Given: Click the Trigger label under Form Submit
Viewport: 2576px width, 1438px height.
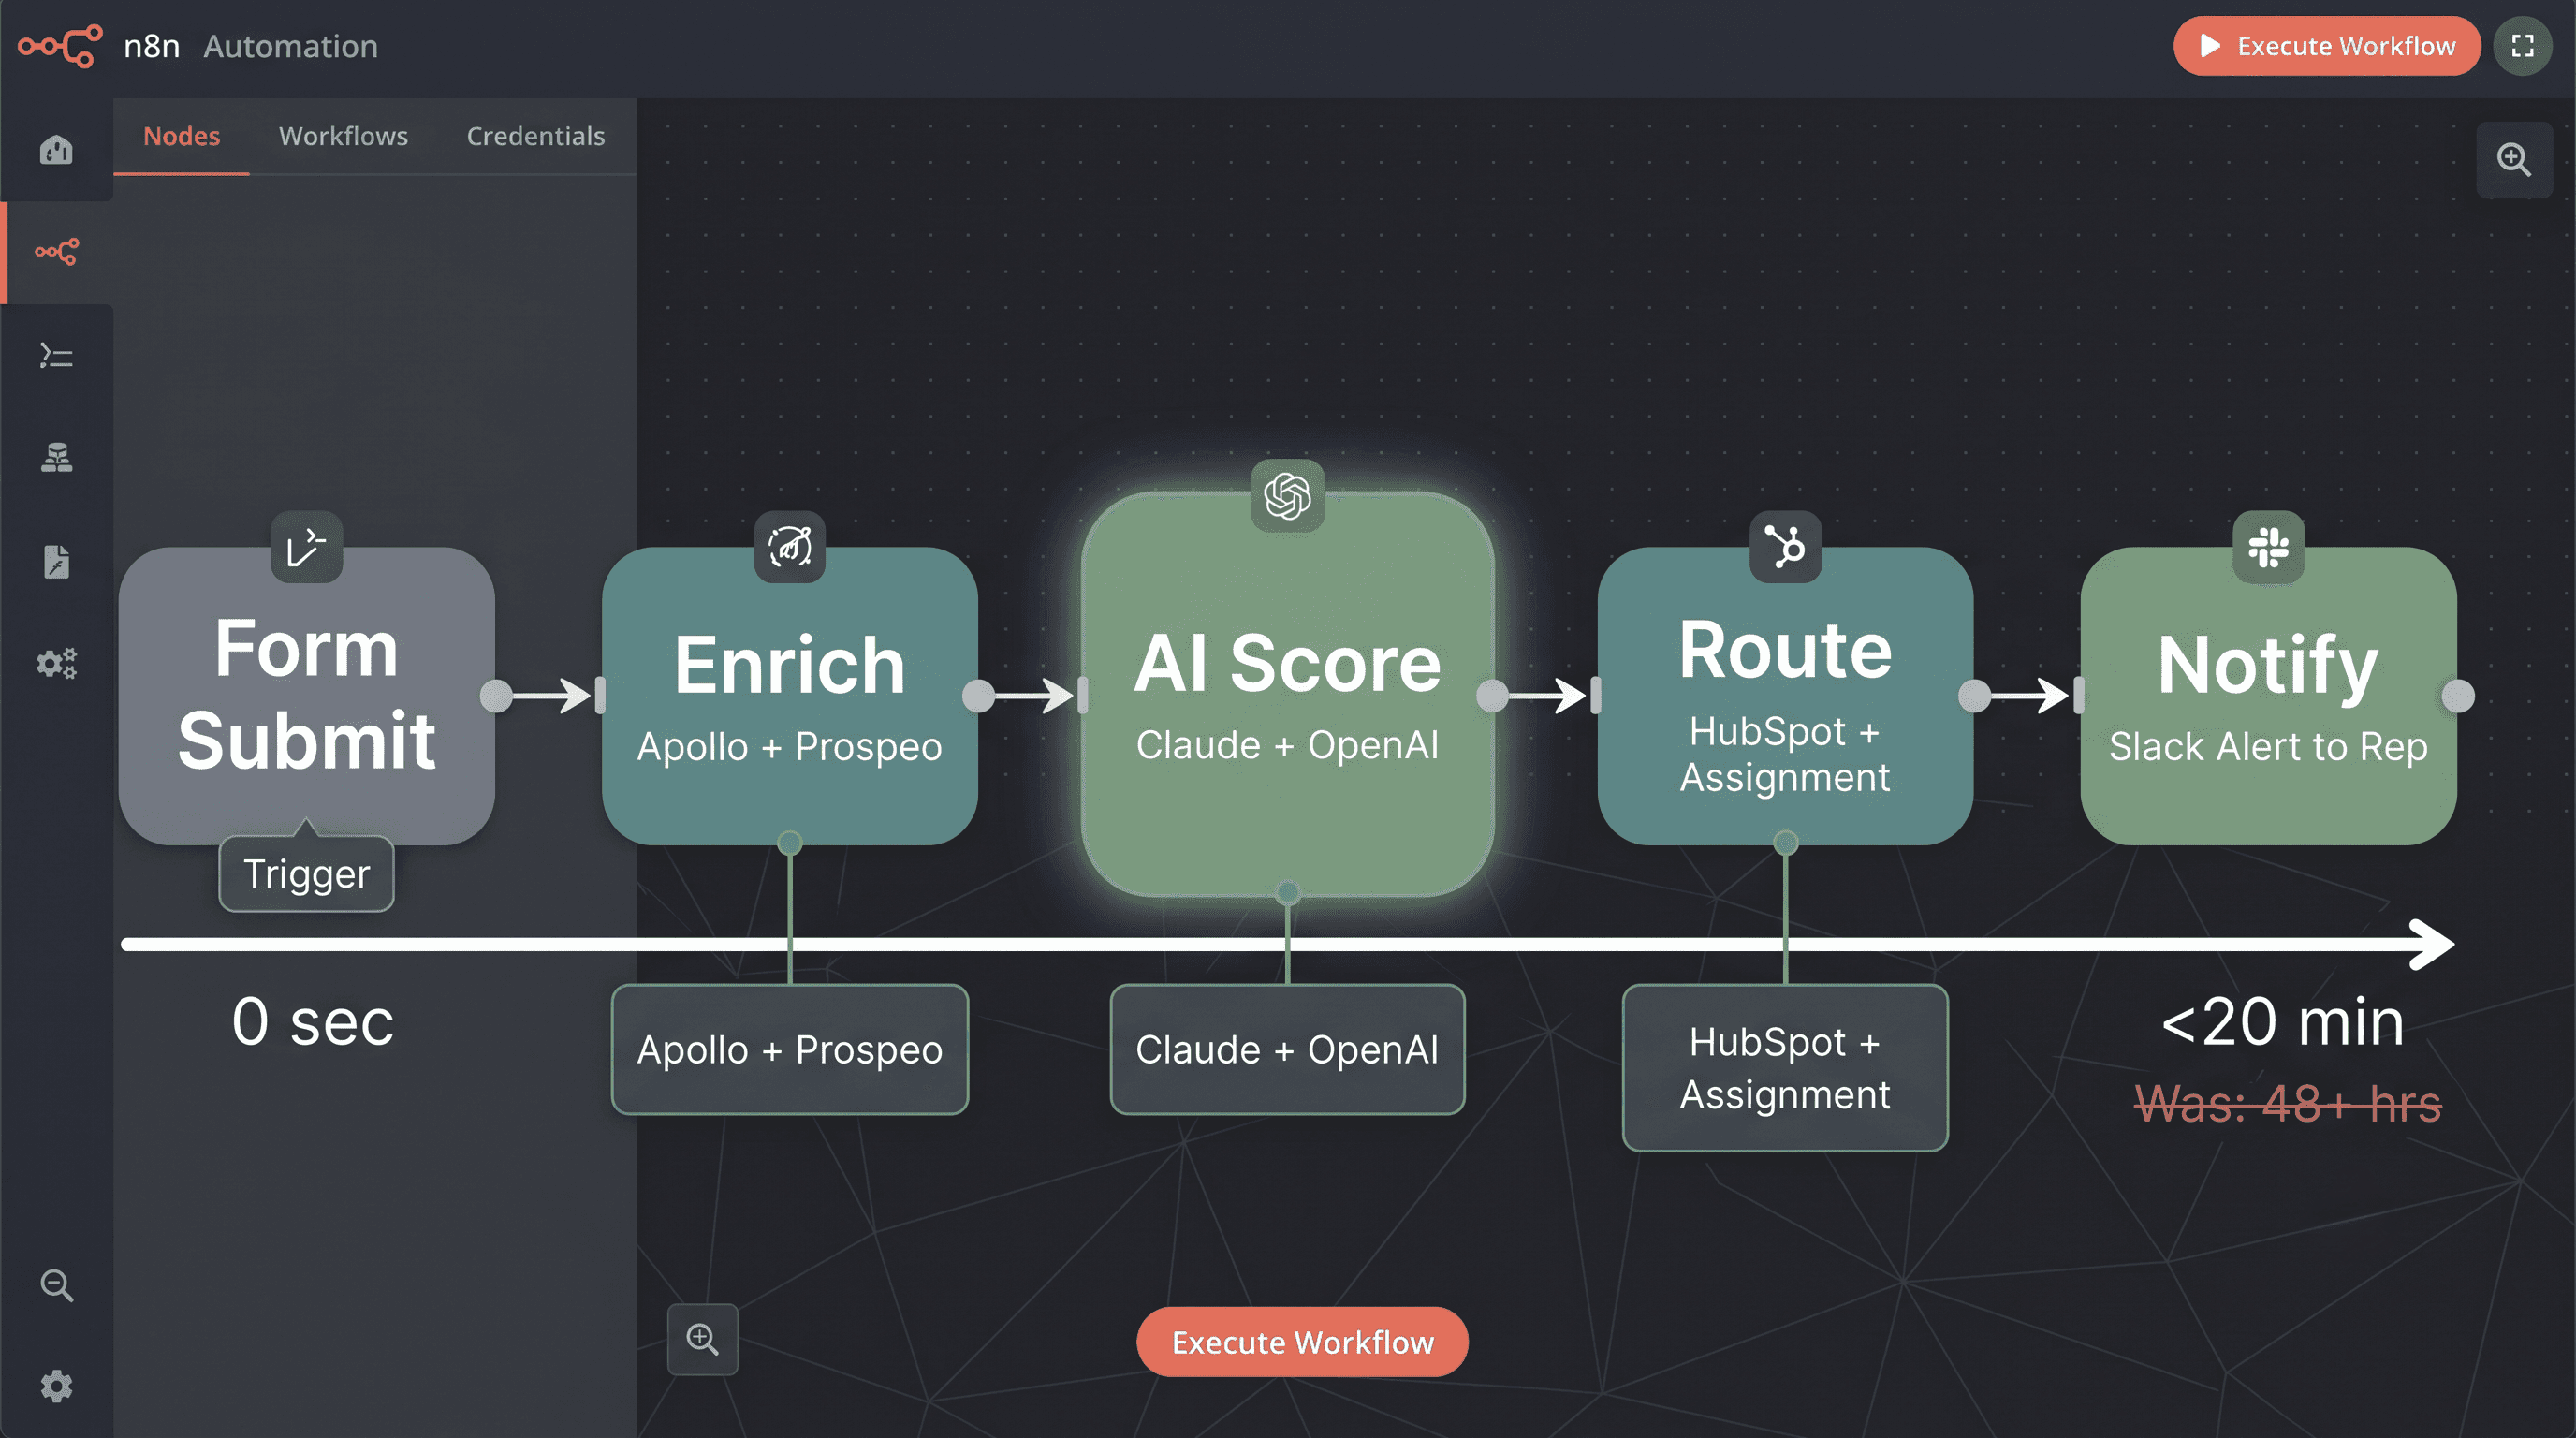Looking at the screenshot, I should (306, 874).
